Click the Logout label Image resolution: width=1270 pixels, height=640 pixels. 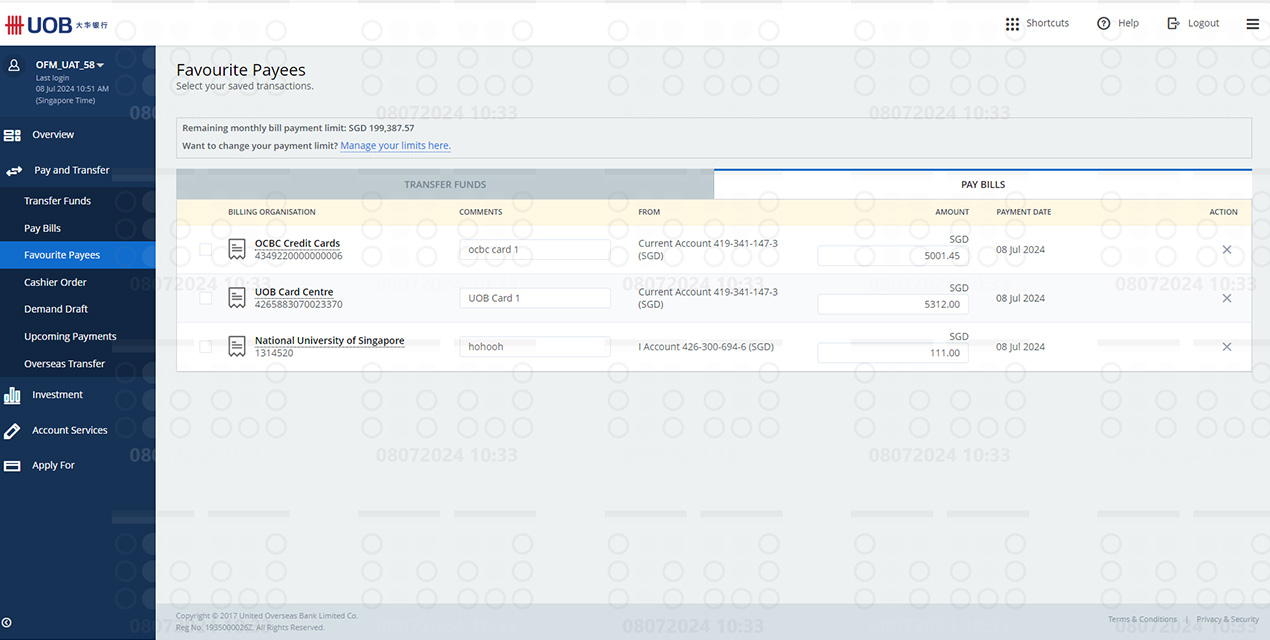tap(1203, 24)
